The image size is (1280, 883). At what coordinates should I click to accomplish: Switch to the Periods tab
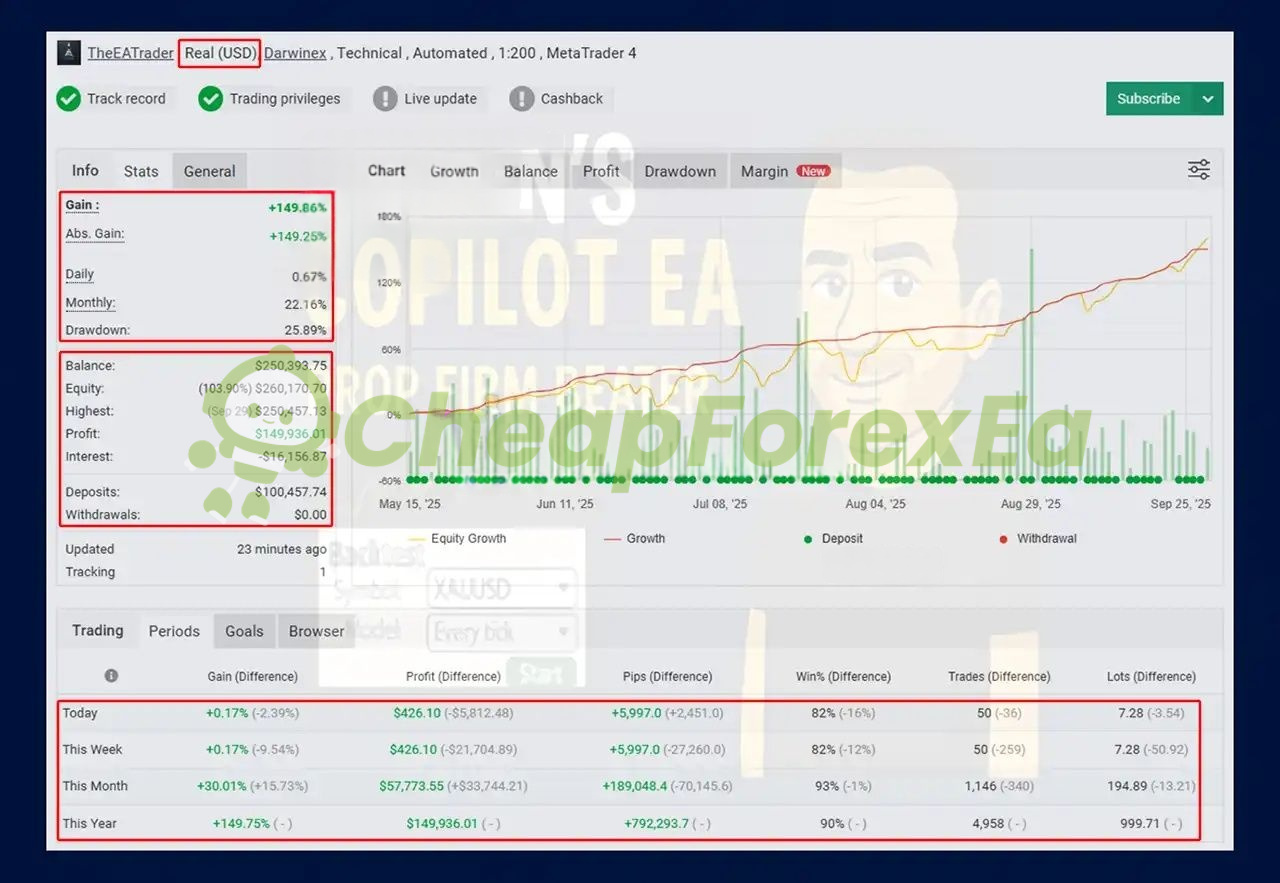coord(174,631)
